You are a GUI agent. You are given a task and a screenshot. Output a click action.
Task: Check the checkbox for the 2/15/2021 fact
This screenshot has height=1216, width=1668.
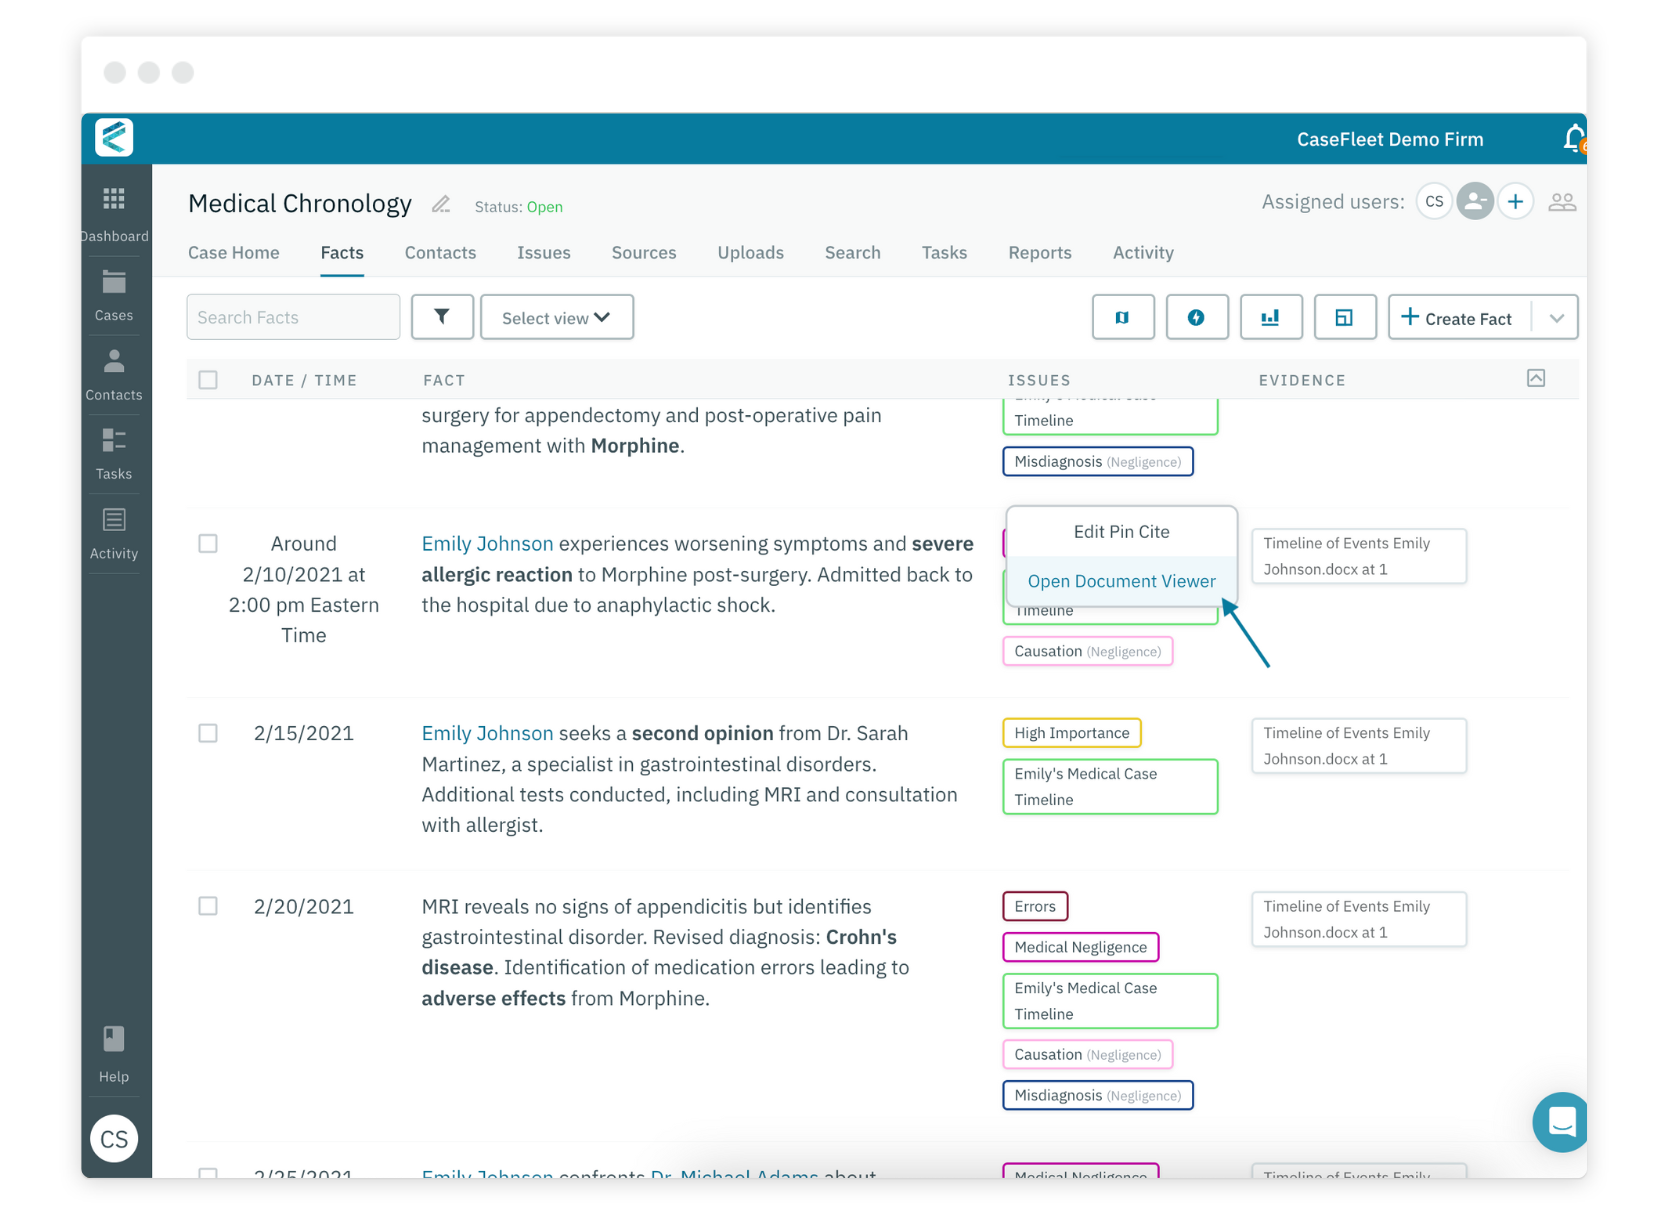pos(208,733)
